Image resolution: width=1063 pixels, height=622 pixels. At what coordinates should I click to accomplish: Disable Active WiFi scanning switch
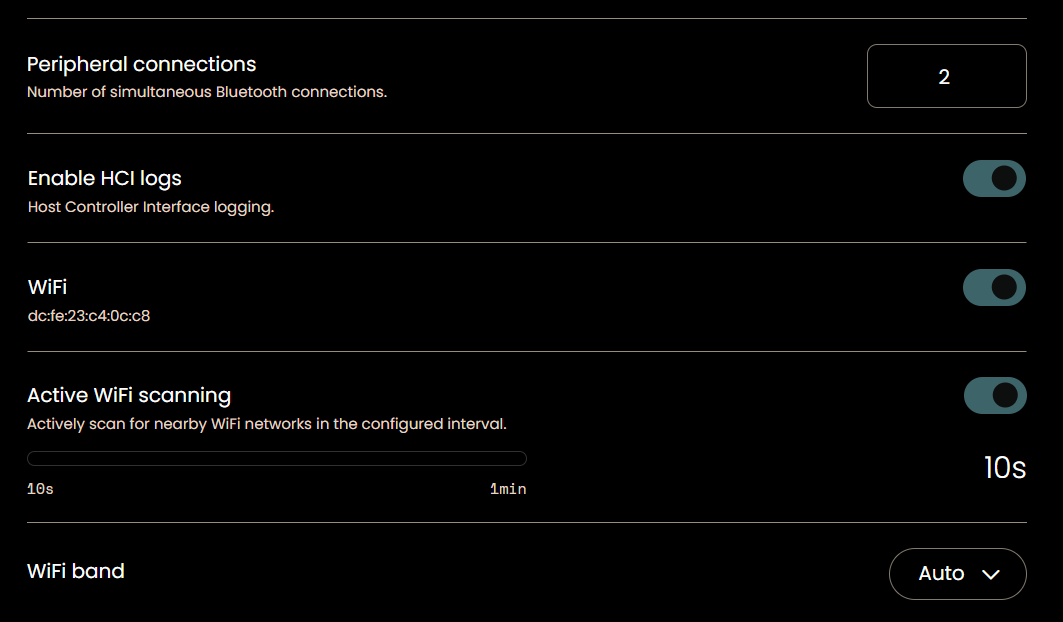(x=995, y=395)
